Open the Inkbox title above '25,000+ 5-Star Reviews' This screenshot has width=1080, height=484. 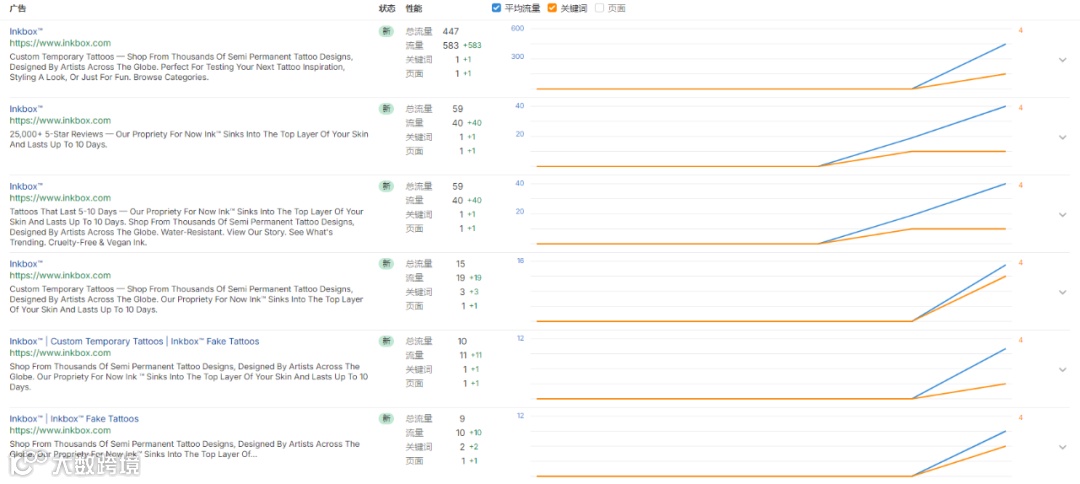[x=26, y=109]
